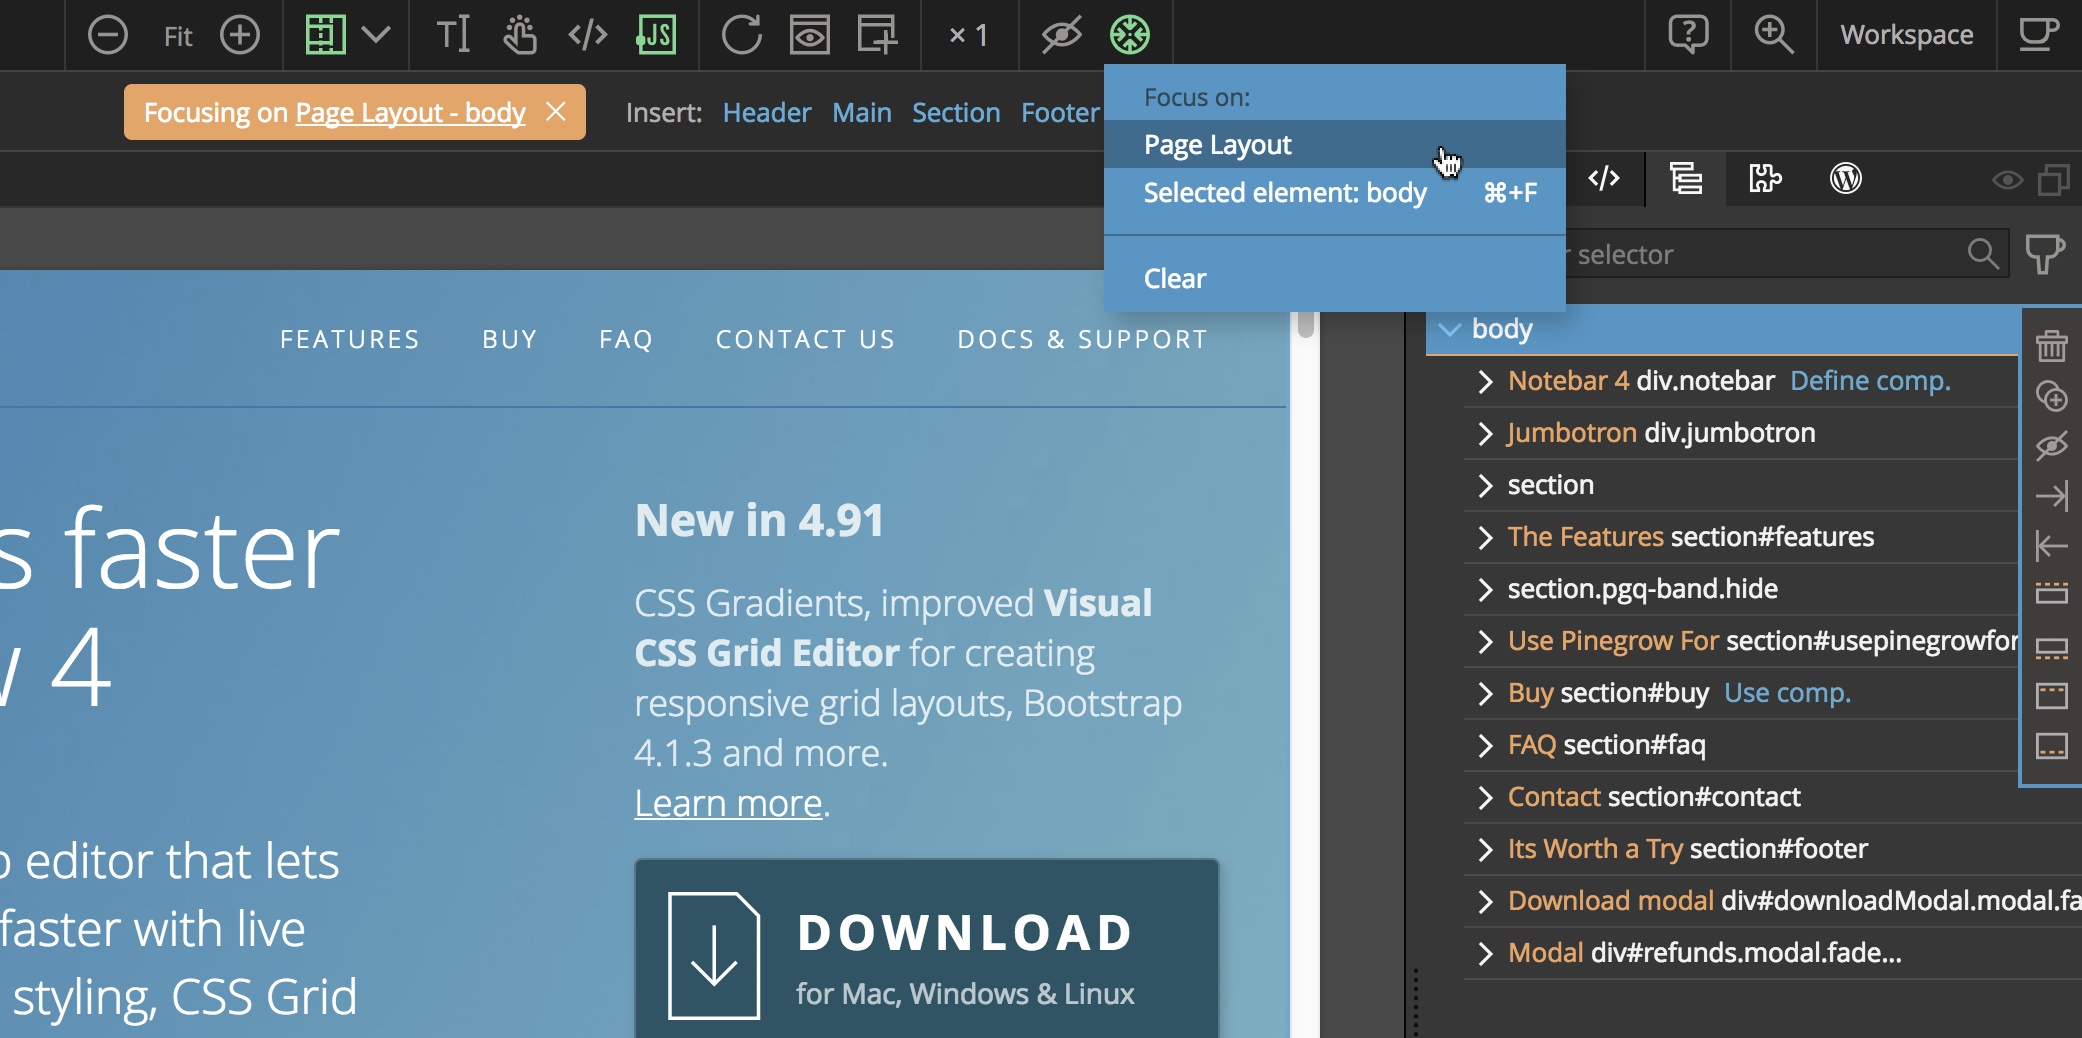
Task: Open the puzzle piece components panel
Action: point(1765,179)
